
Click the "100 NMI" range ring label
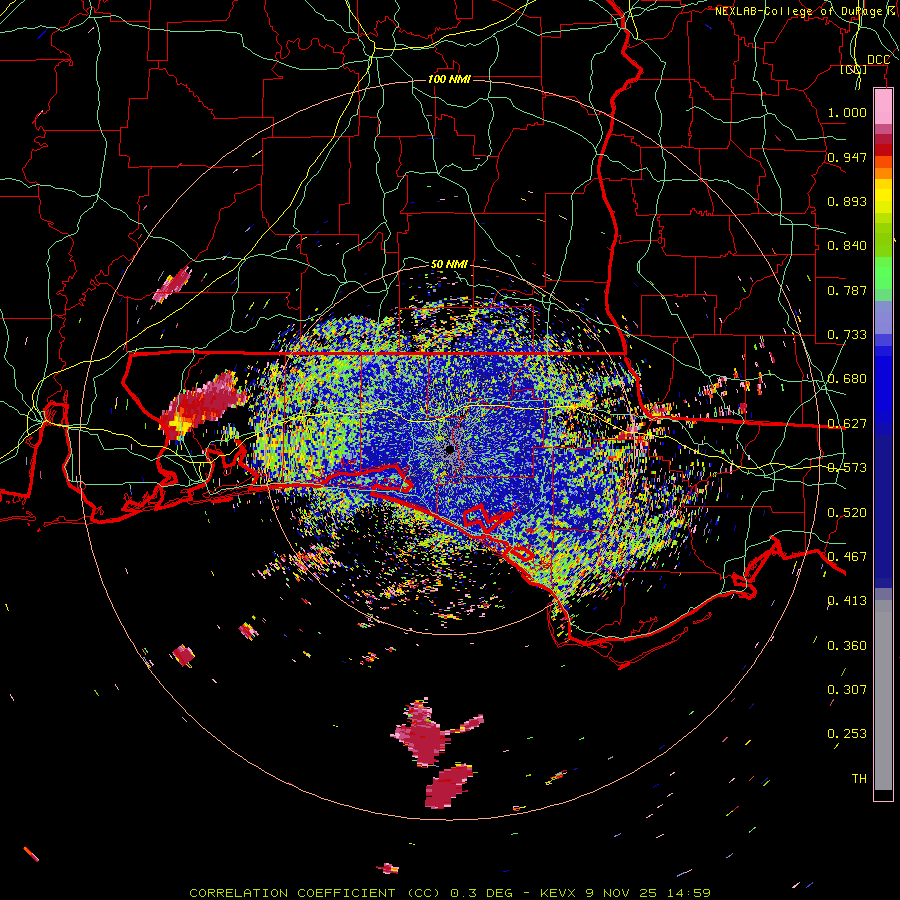449,79
